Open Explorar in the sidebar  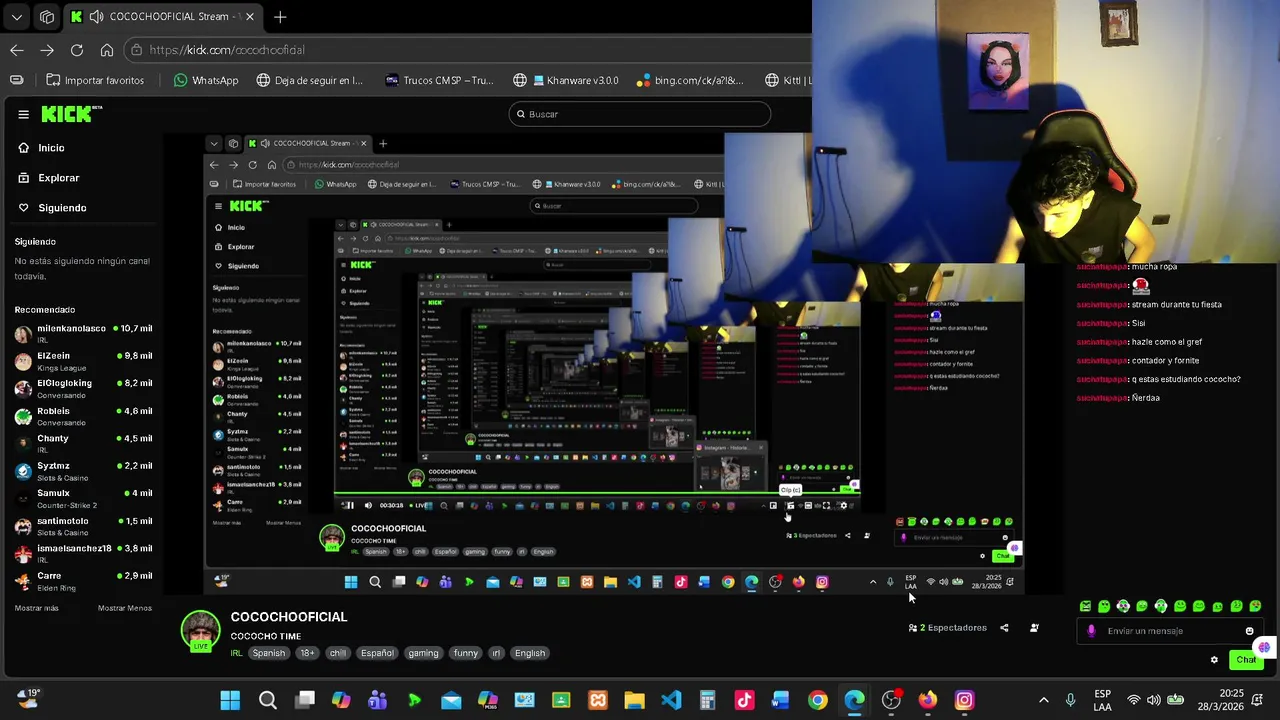coord(58,178)
